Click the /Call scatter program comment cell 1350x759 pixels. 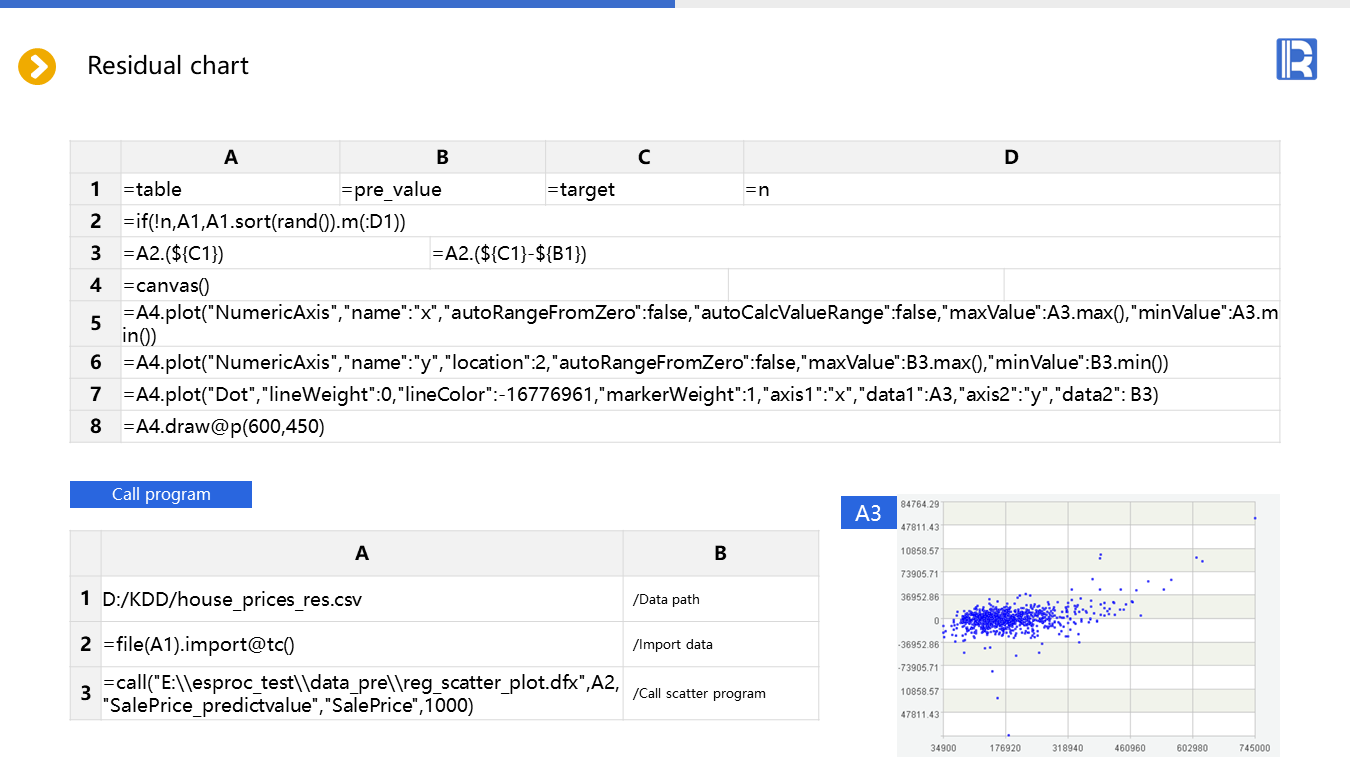(x=720, y=694)
